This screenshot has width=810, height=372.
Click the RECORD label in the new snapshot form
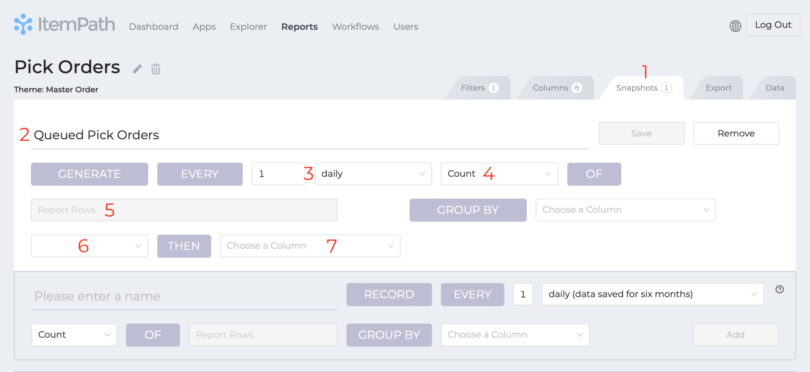coord(389,294)
